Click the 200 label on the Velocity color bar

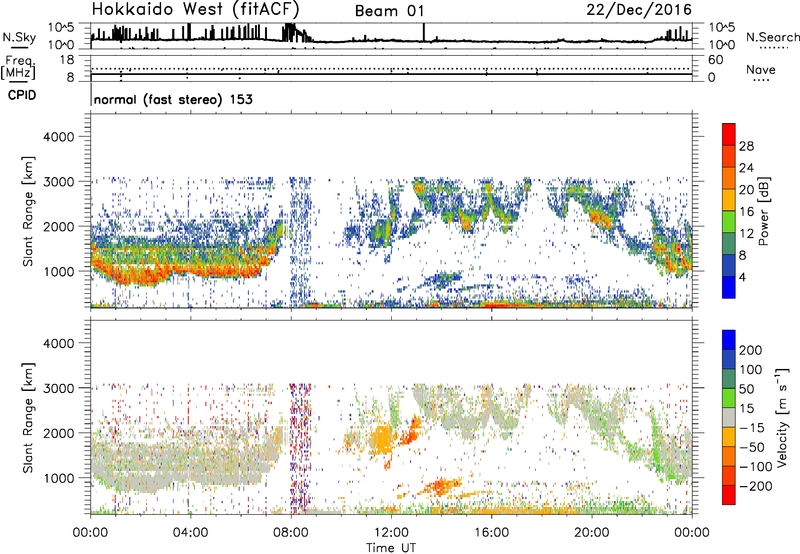pos(750,350)
